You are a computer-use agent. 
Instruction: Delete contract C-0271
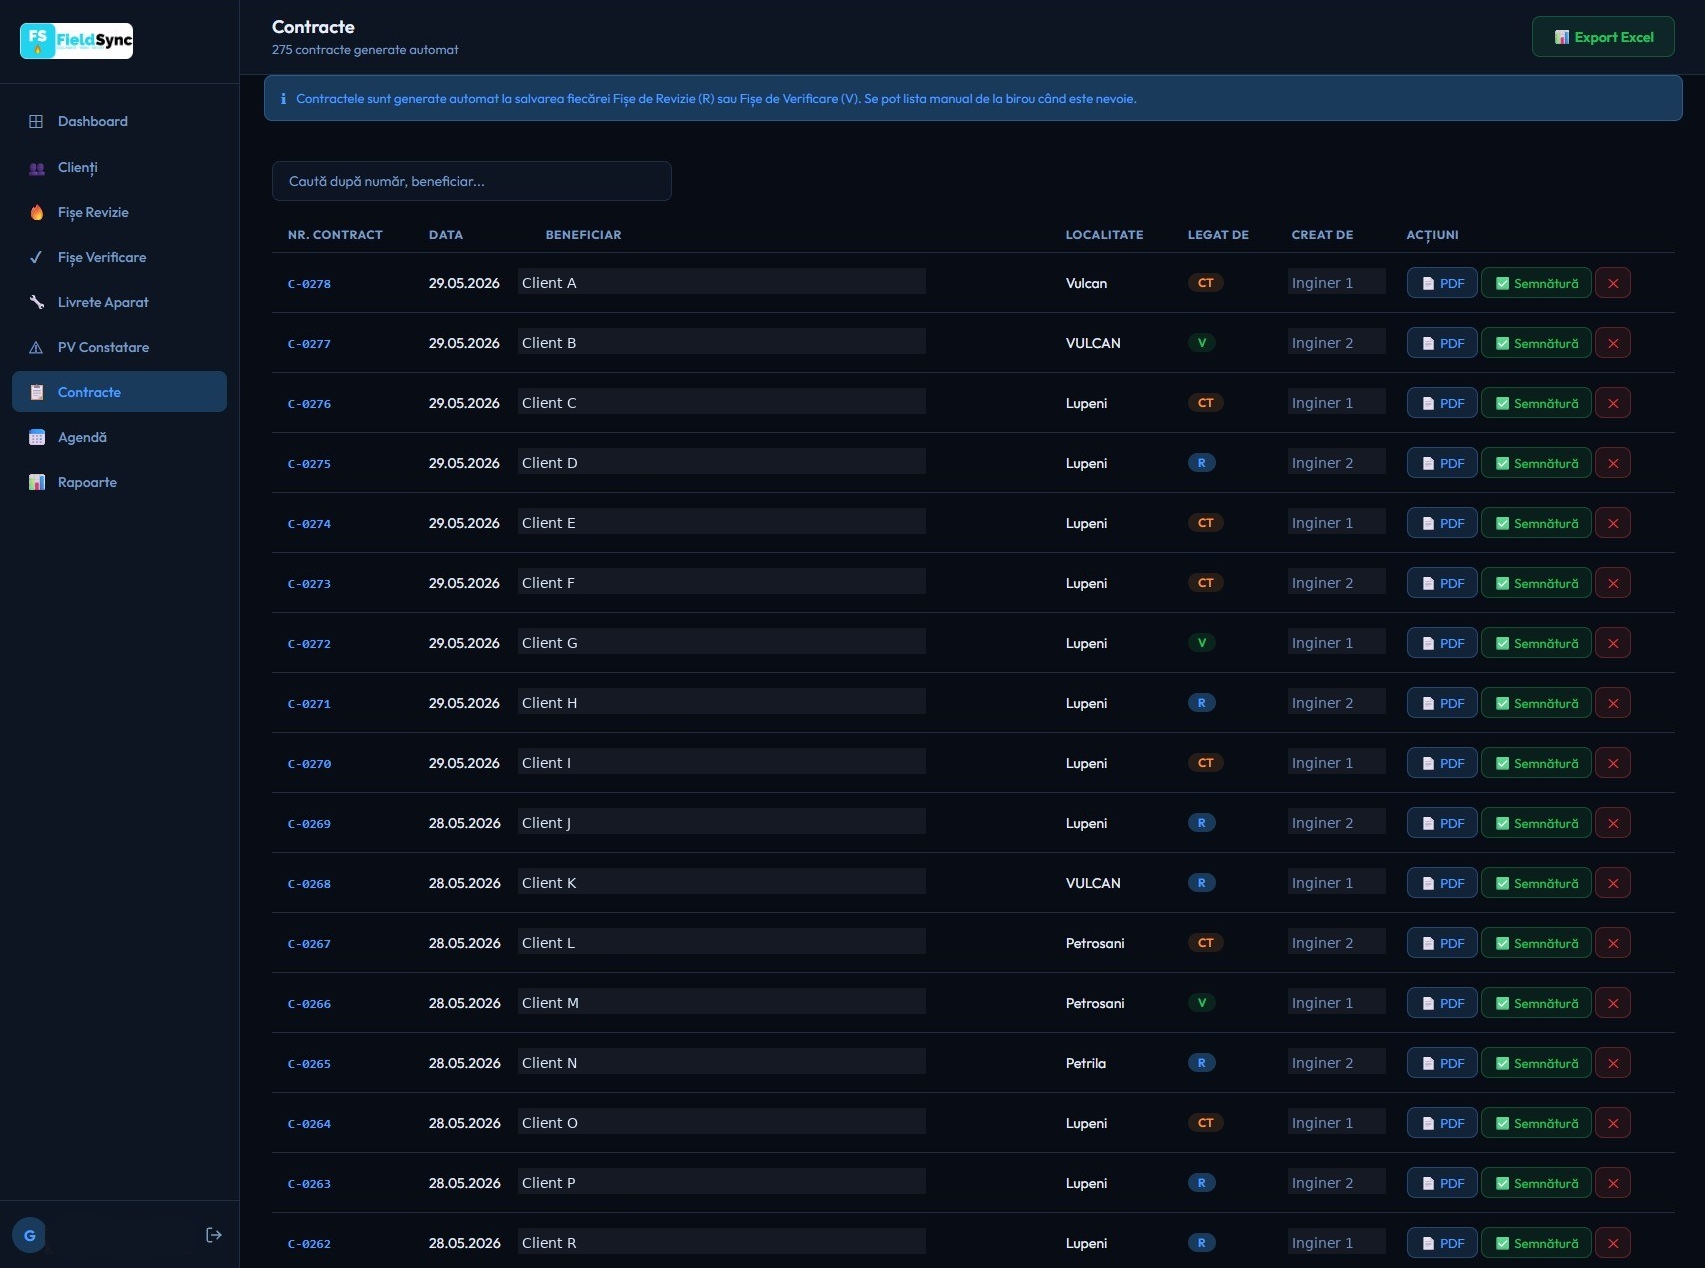[x=1613, y=703]
